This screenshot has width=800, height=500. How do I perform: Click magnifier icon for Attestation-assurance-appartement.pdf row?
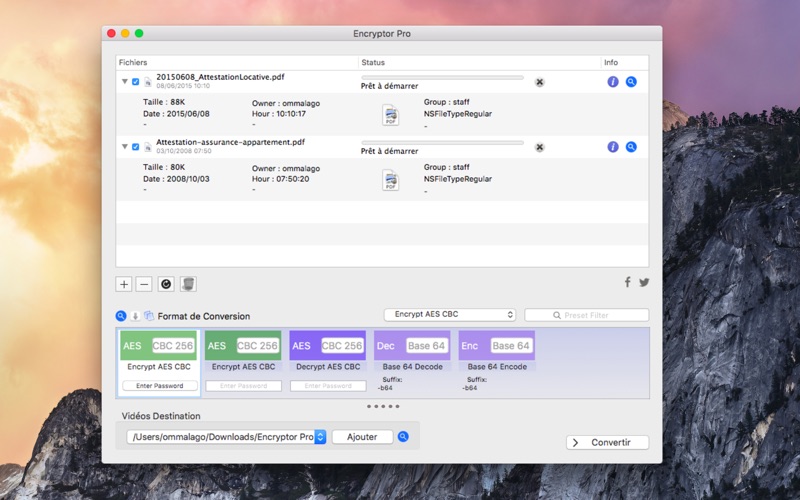click(x=631, y=147)
